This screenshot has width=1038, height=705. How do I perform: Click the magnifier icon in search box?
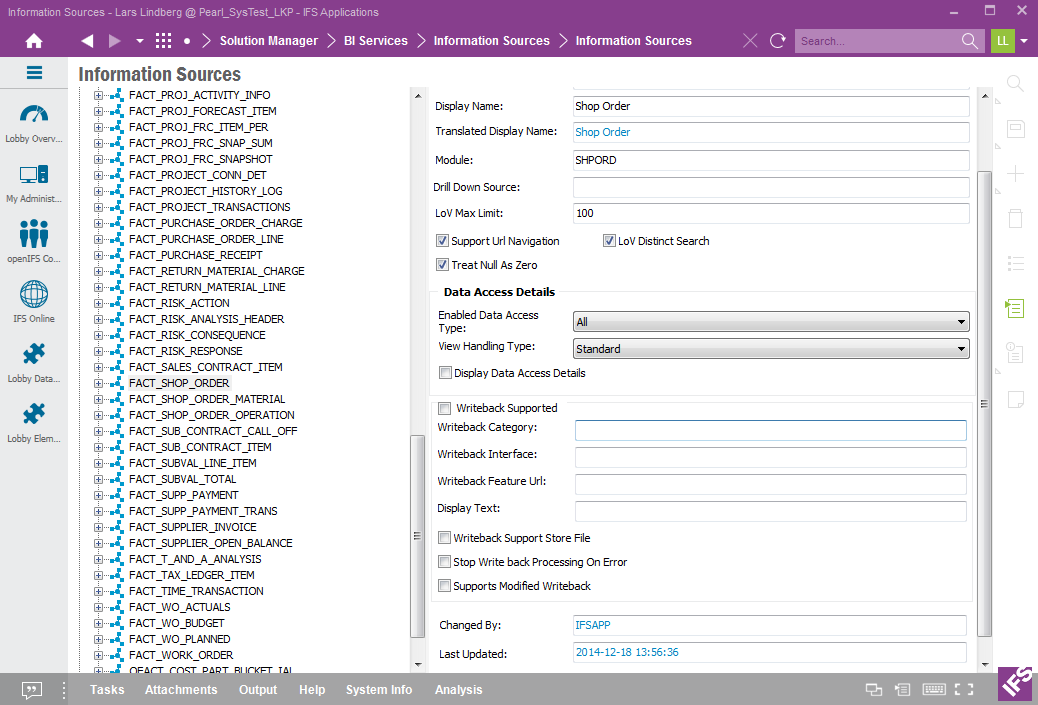click(x=969, y=41)
